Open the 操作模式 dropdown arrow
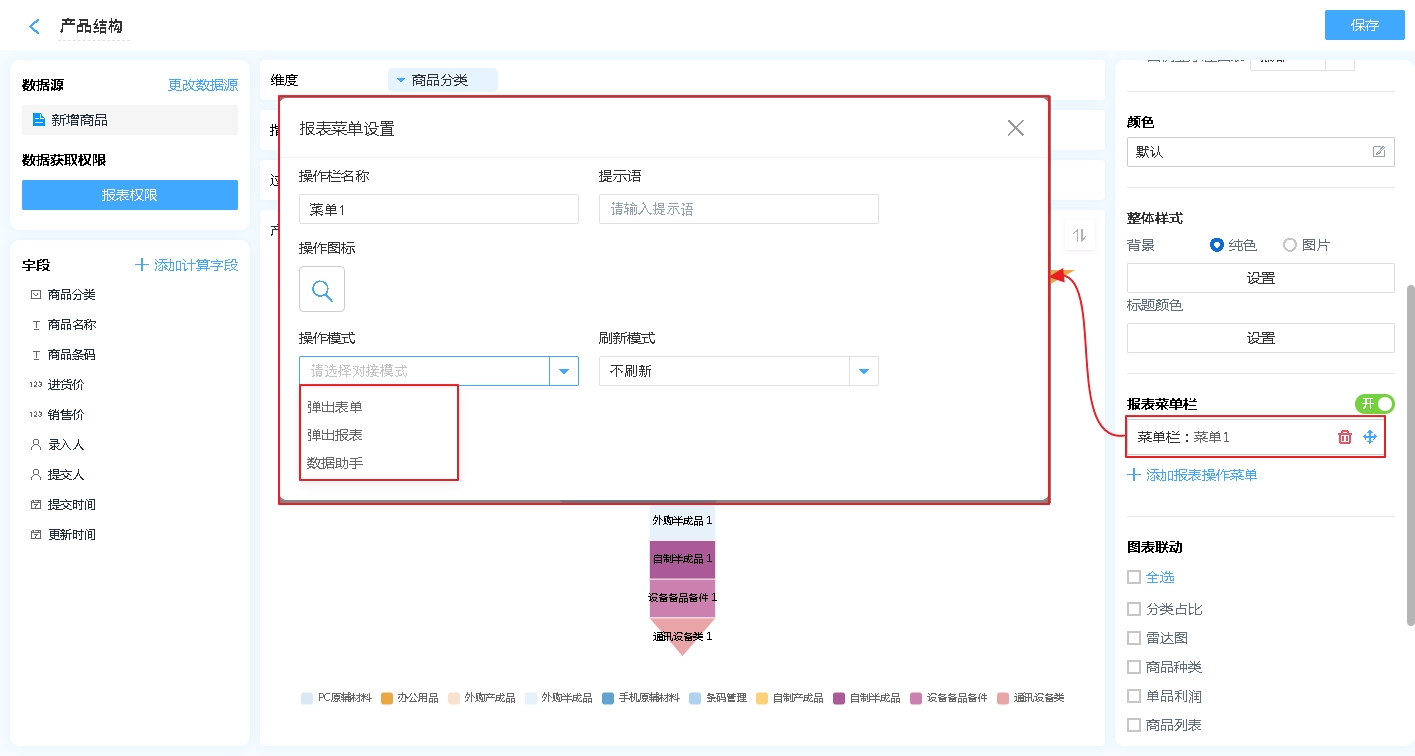 (564, 371)
